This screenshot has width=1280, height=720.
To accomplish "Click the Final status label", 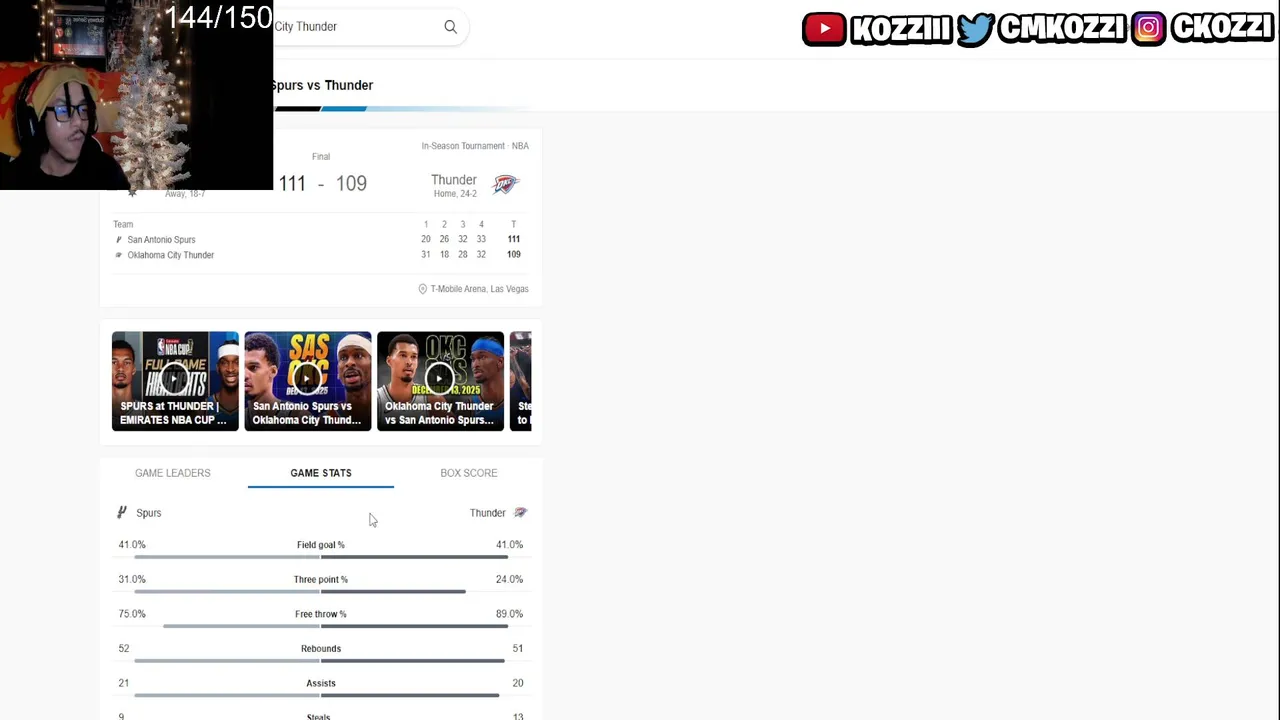I will pos(321,156).
